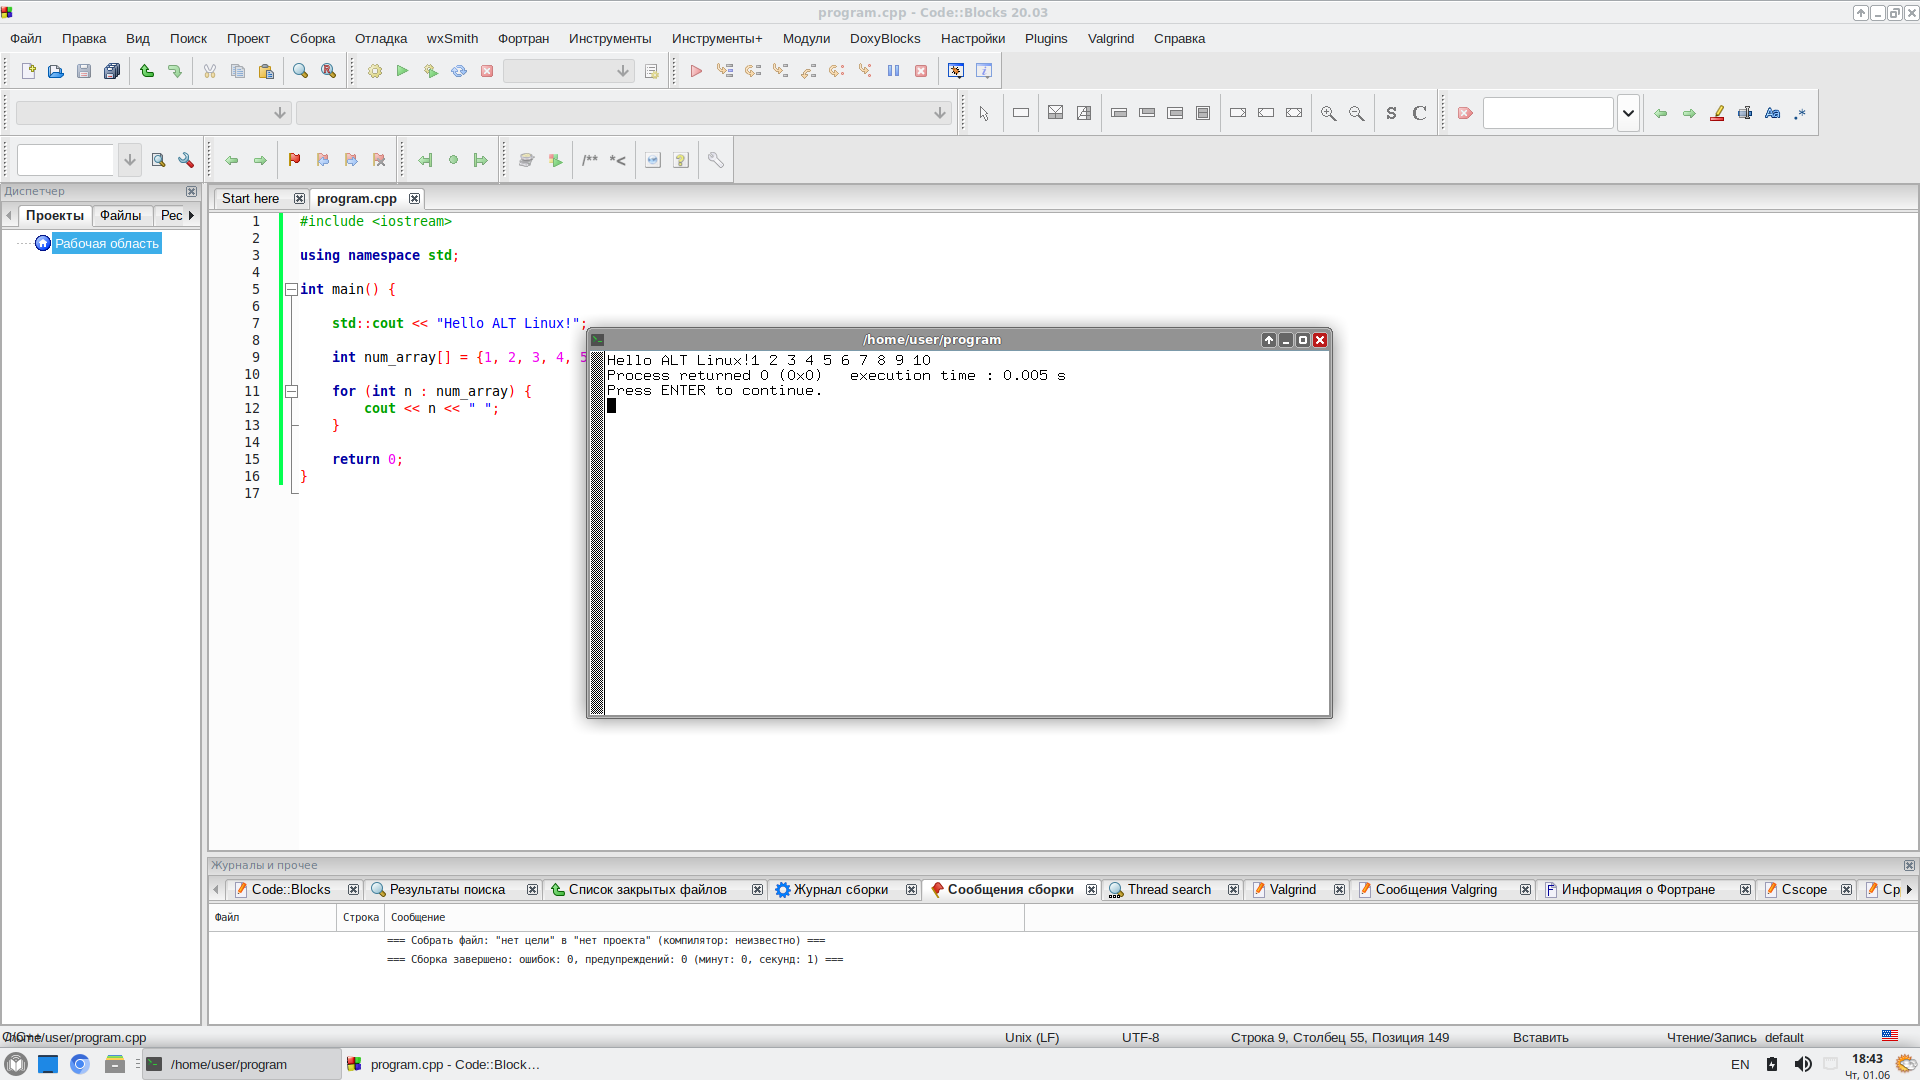Toggle the bookmark with the red flag icon

pos(294,160)
